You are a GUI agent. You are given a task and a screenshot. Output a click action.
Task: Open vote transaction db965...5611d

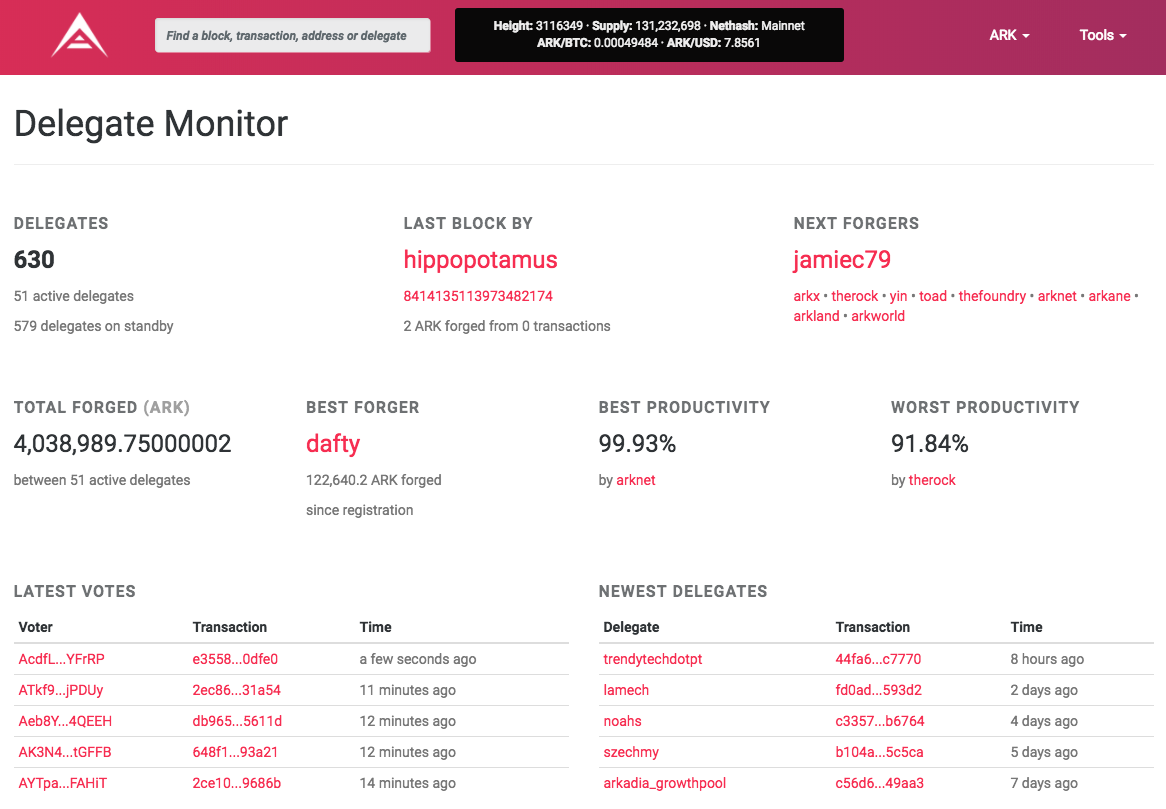237,721
